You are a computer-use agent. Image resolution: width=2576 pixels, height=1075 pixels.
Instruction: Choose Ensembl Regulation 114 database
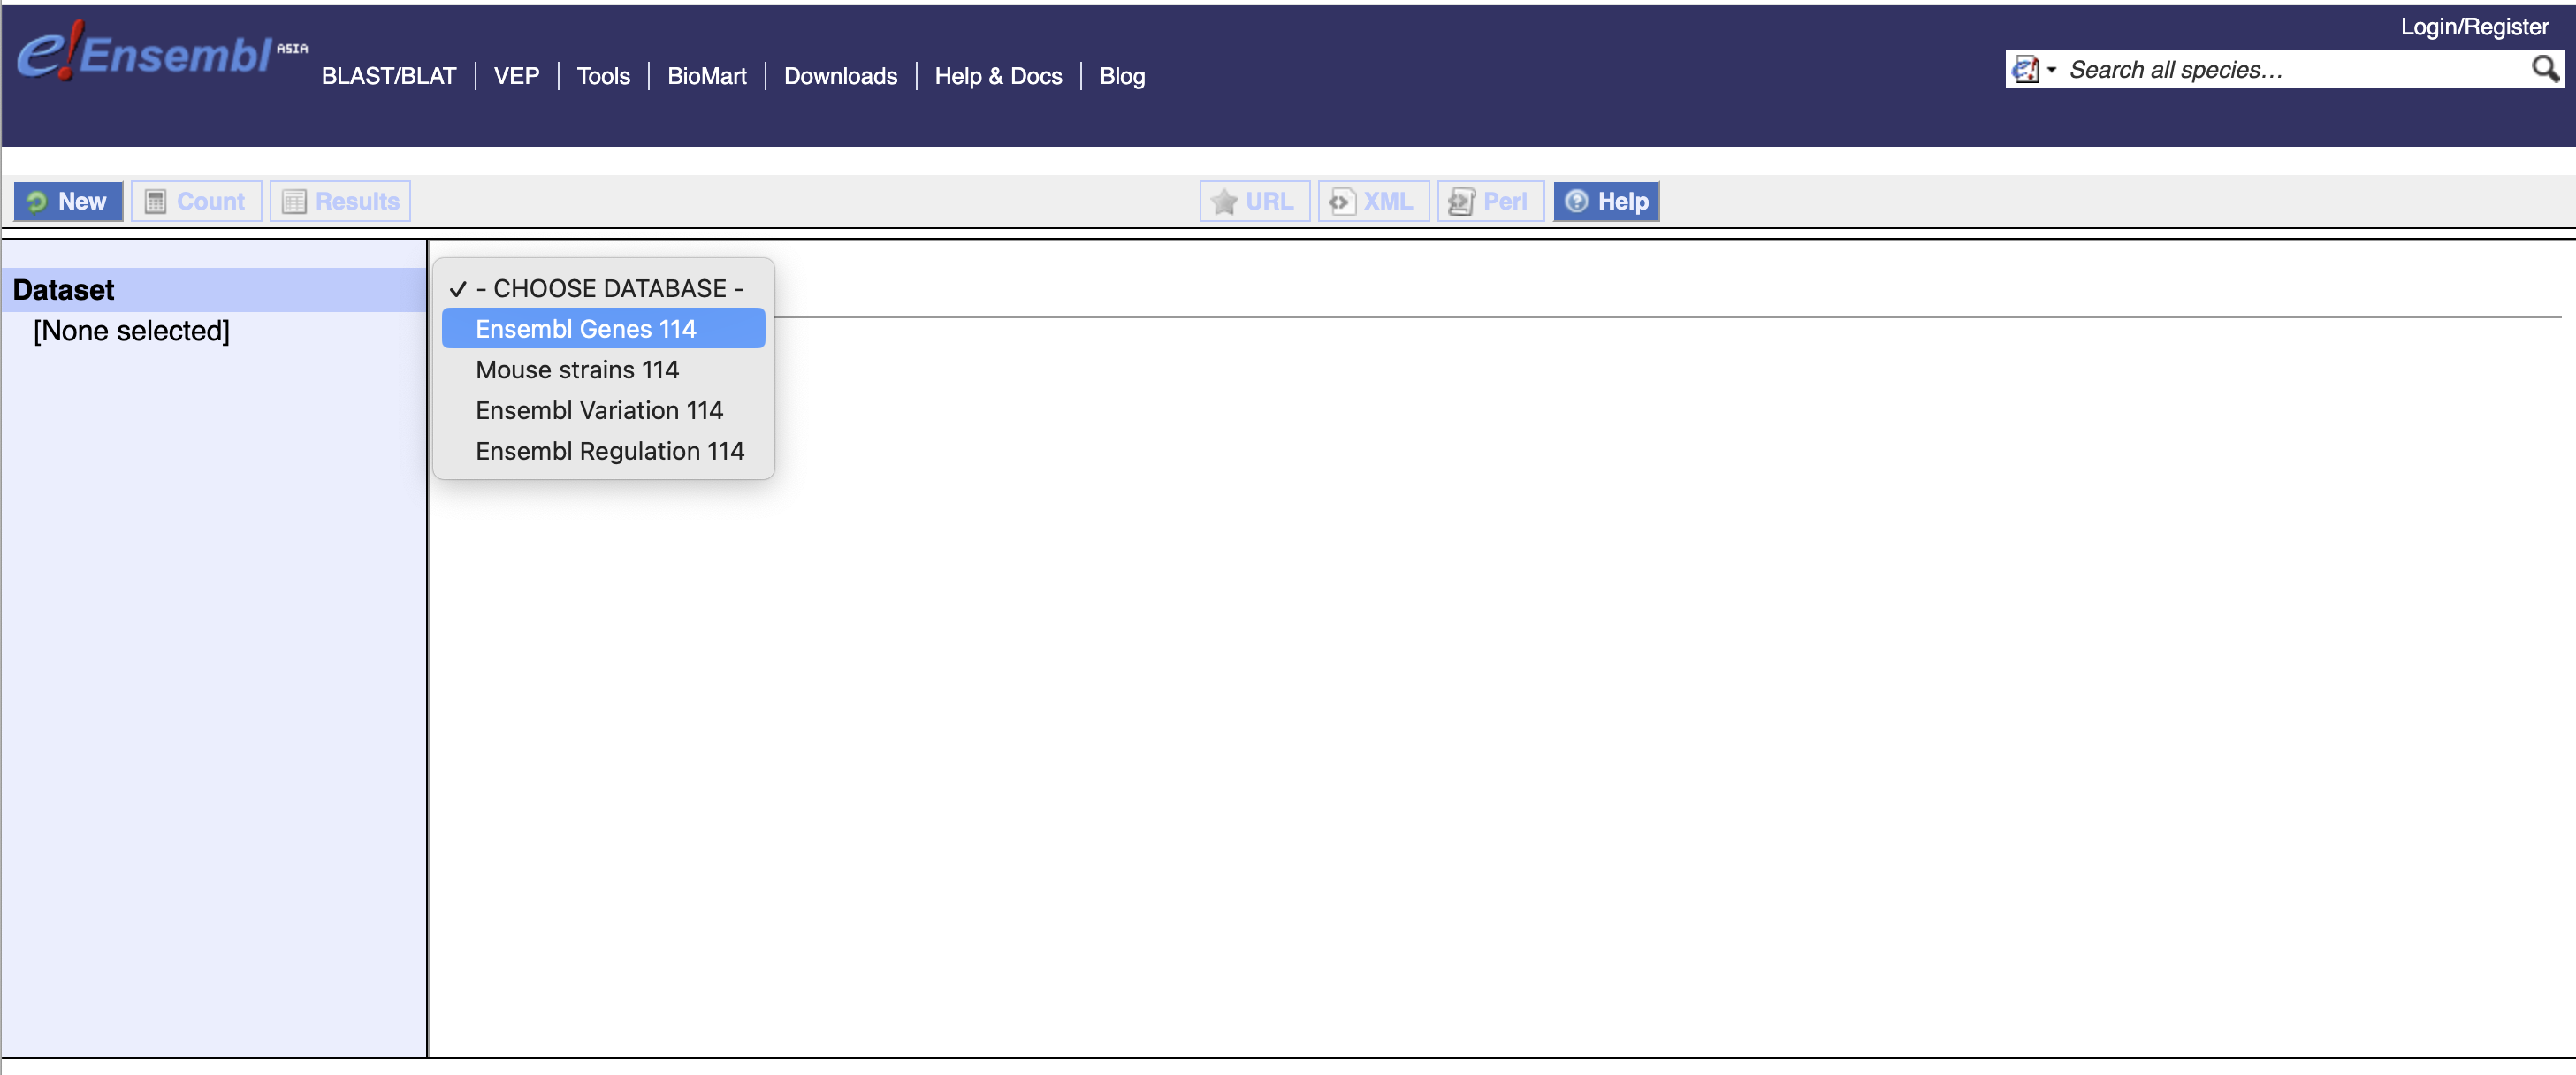tap(603, 451)
